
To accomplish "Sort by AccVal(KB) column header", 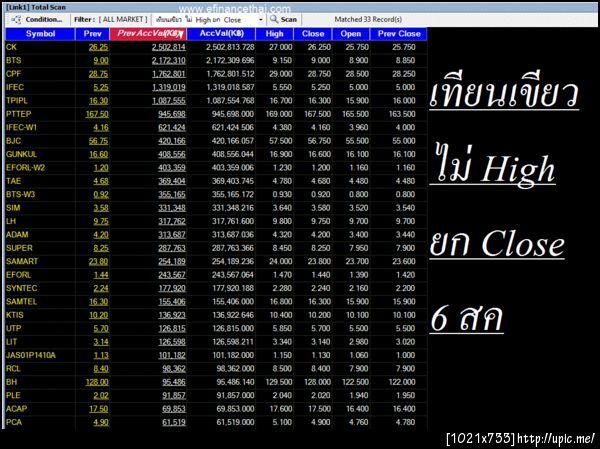I will tap(221, 34).
